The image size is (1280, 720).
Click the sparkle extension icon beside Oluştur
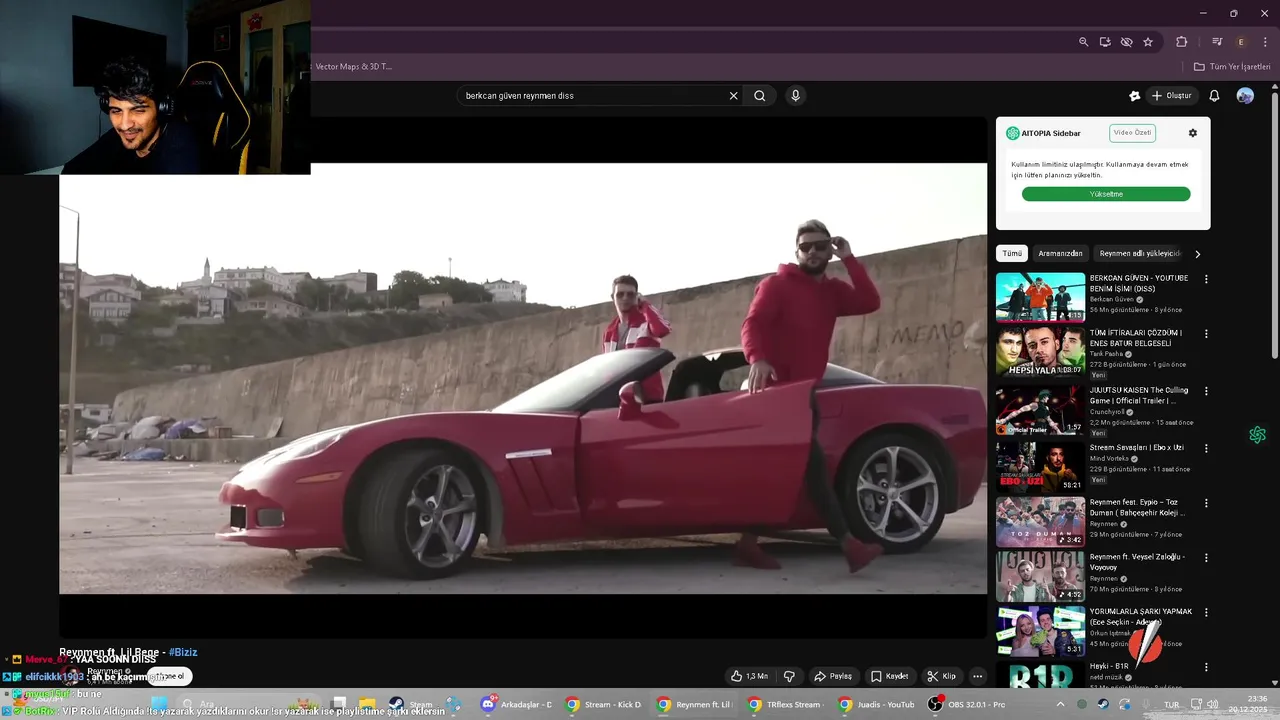(x=1134, y=96)
